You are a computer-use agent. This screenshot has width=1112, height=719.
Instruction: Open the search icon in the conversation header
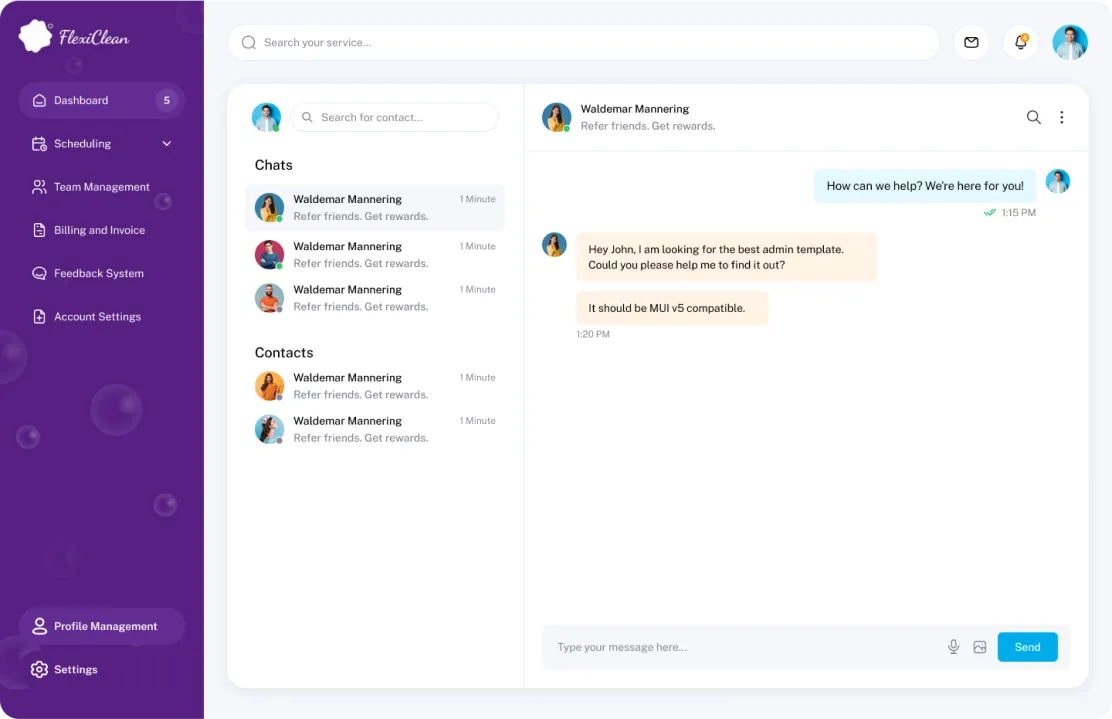point(1034,117)
